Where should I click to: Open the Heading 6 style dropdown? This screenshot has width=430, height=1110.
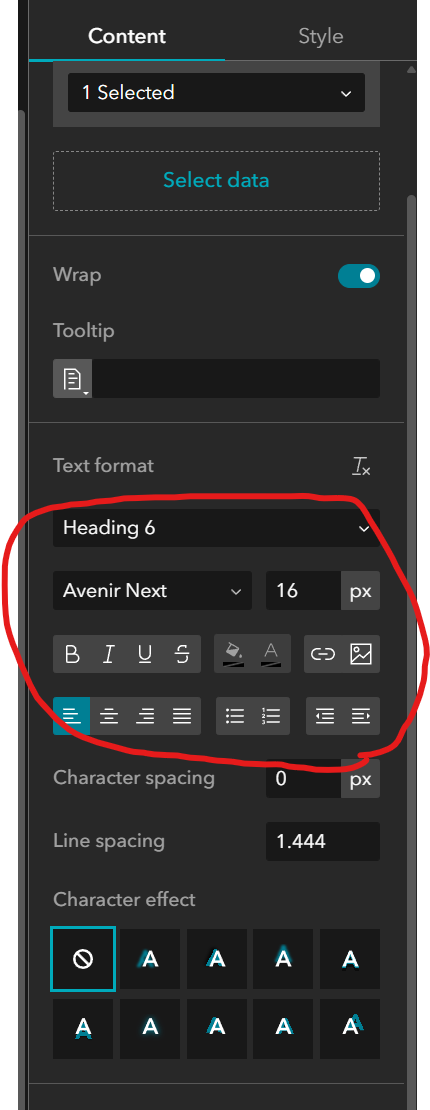point(216,528)
